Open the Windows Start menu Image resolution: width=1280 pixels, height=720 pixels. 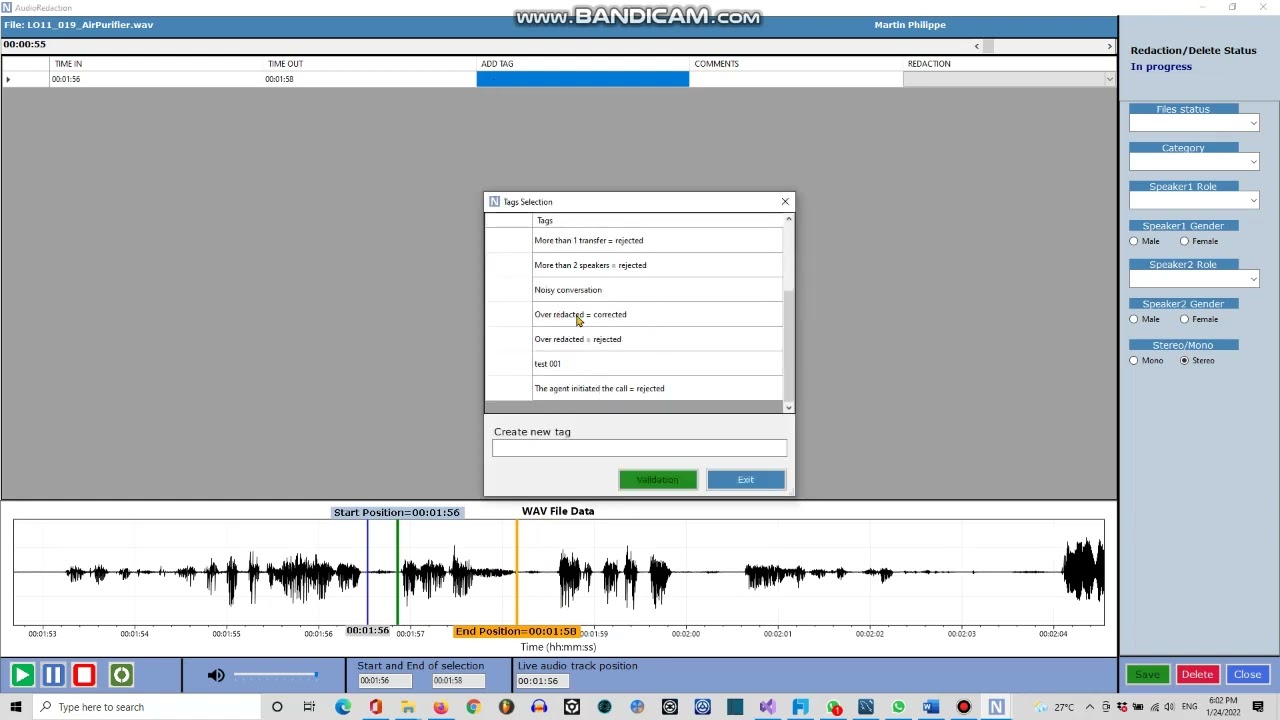15,707
